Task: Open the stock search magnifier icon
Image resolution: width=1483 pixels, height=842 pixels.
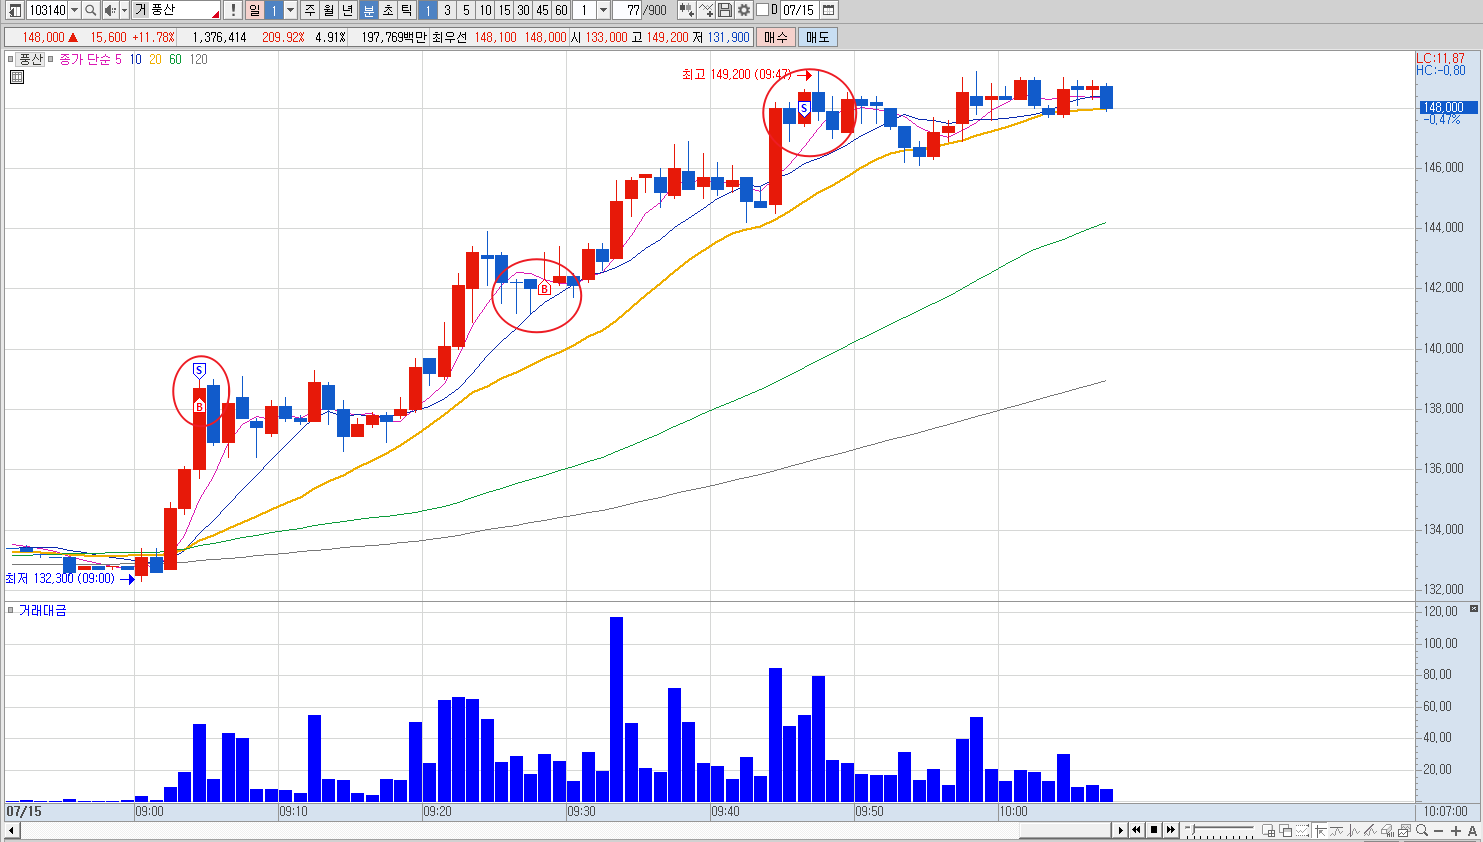Action: (x=90, y=10)
